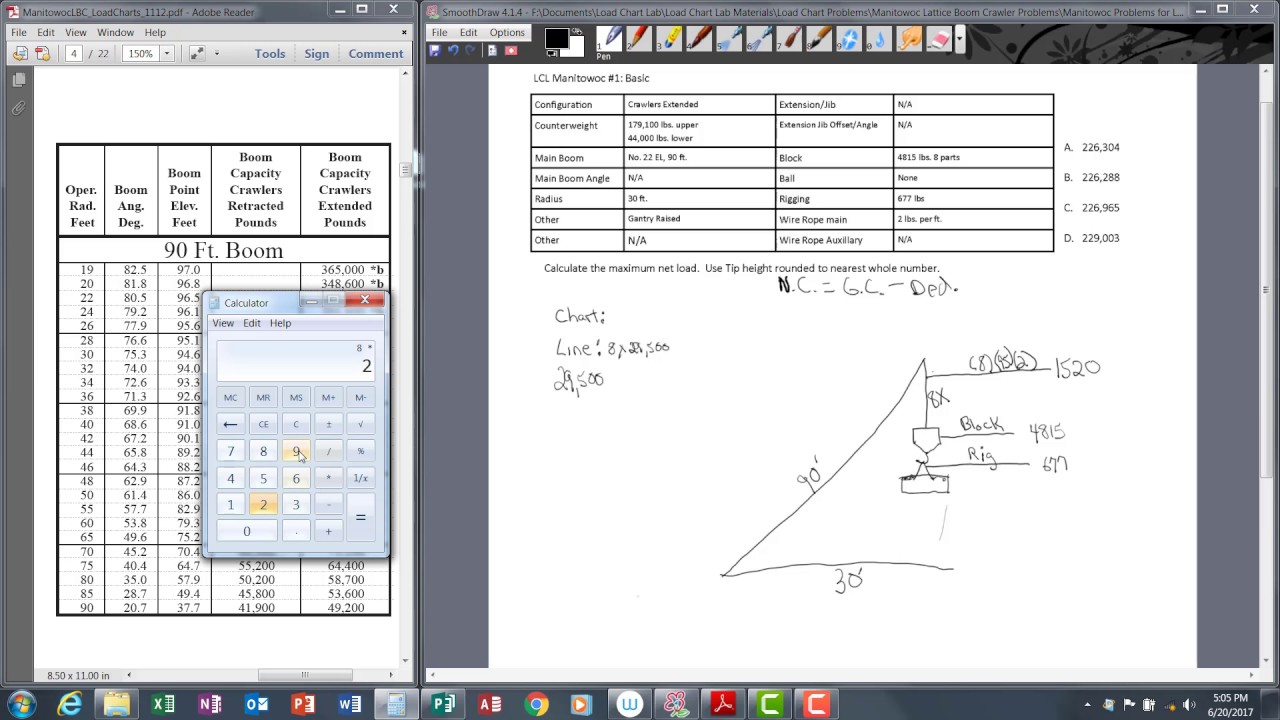
Task: Click the convert PDF icon in Adobe Reader
Action: click(x=20, y=54)
